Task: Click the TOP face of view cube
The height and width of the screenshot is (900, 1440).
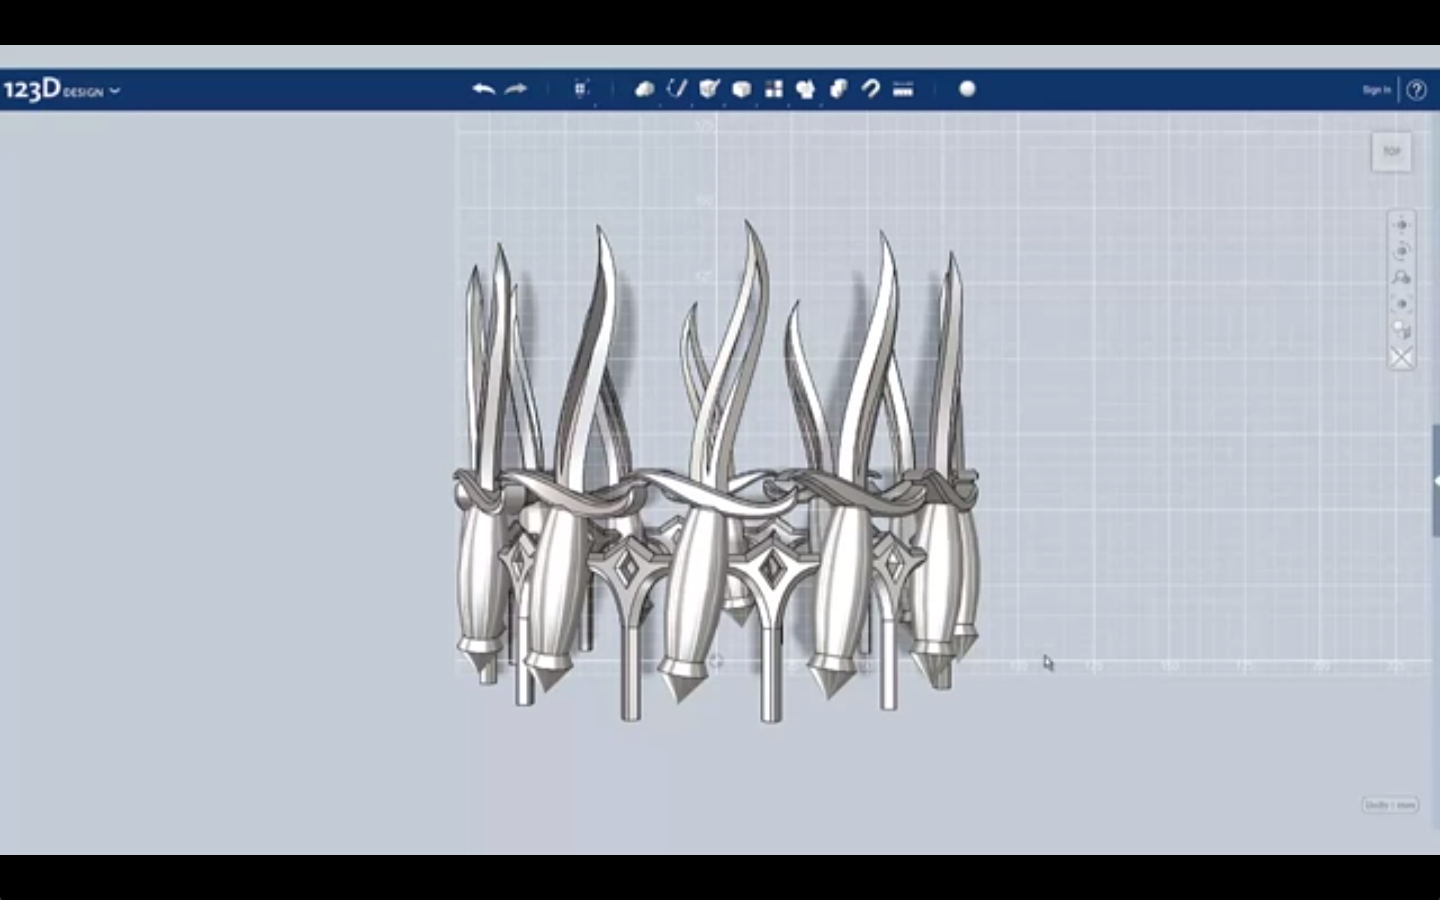Action: (x=1391, y=152)
